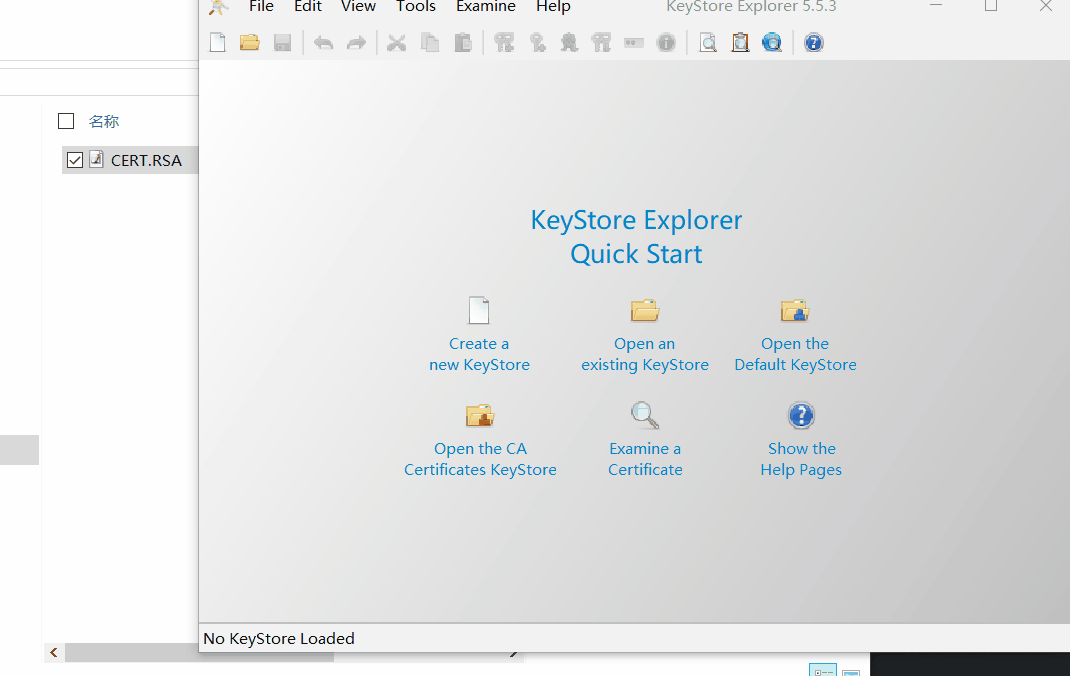Screen dimensions: 1070x676
Task: Click the Open KeyStore folder toolbar icon
Action: (250, 42)
